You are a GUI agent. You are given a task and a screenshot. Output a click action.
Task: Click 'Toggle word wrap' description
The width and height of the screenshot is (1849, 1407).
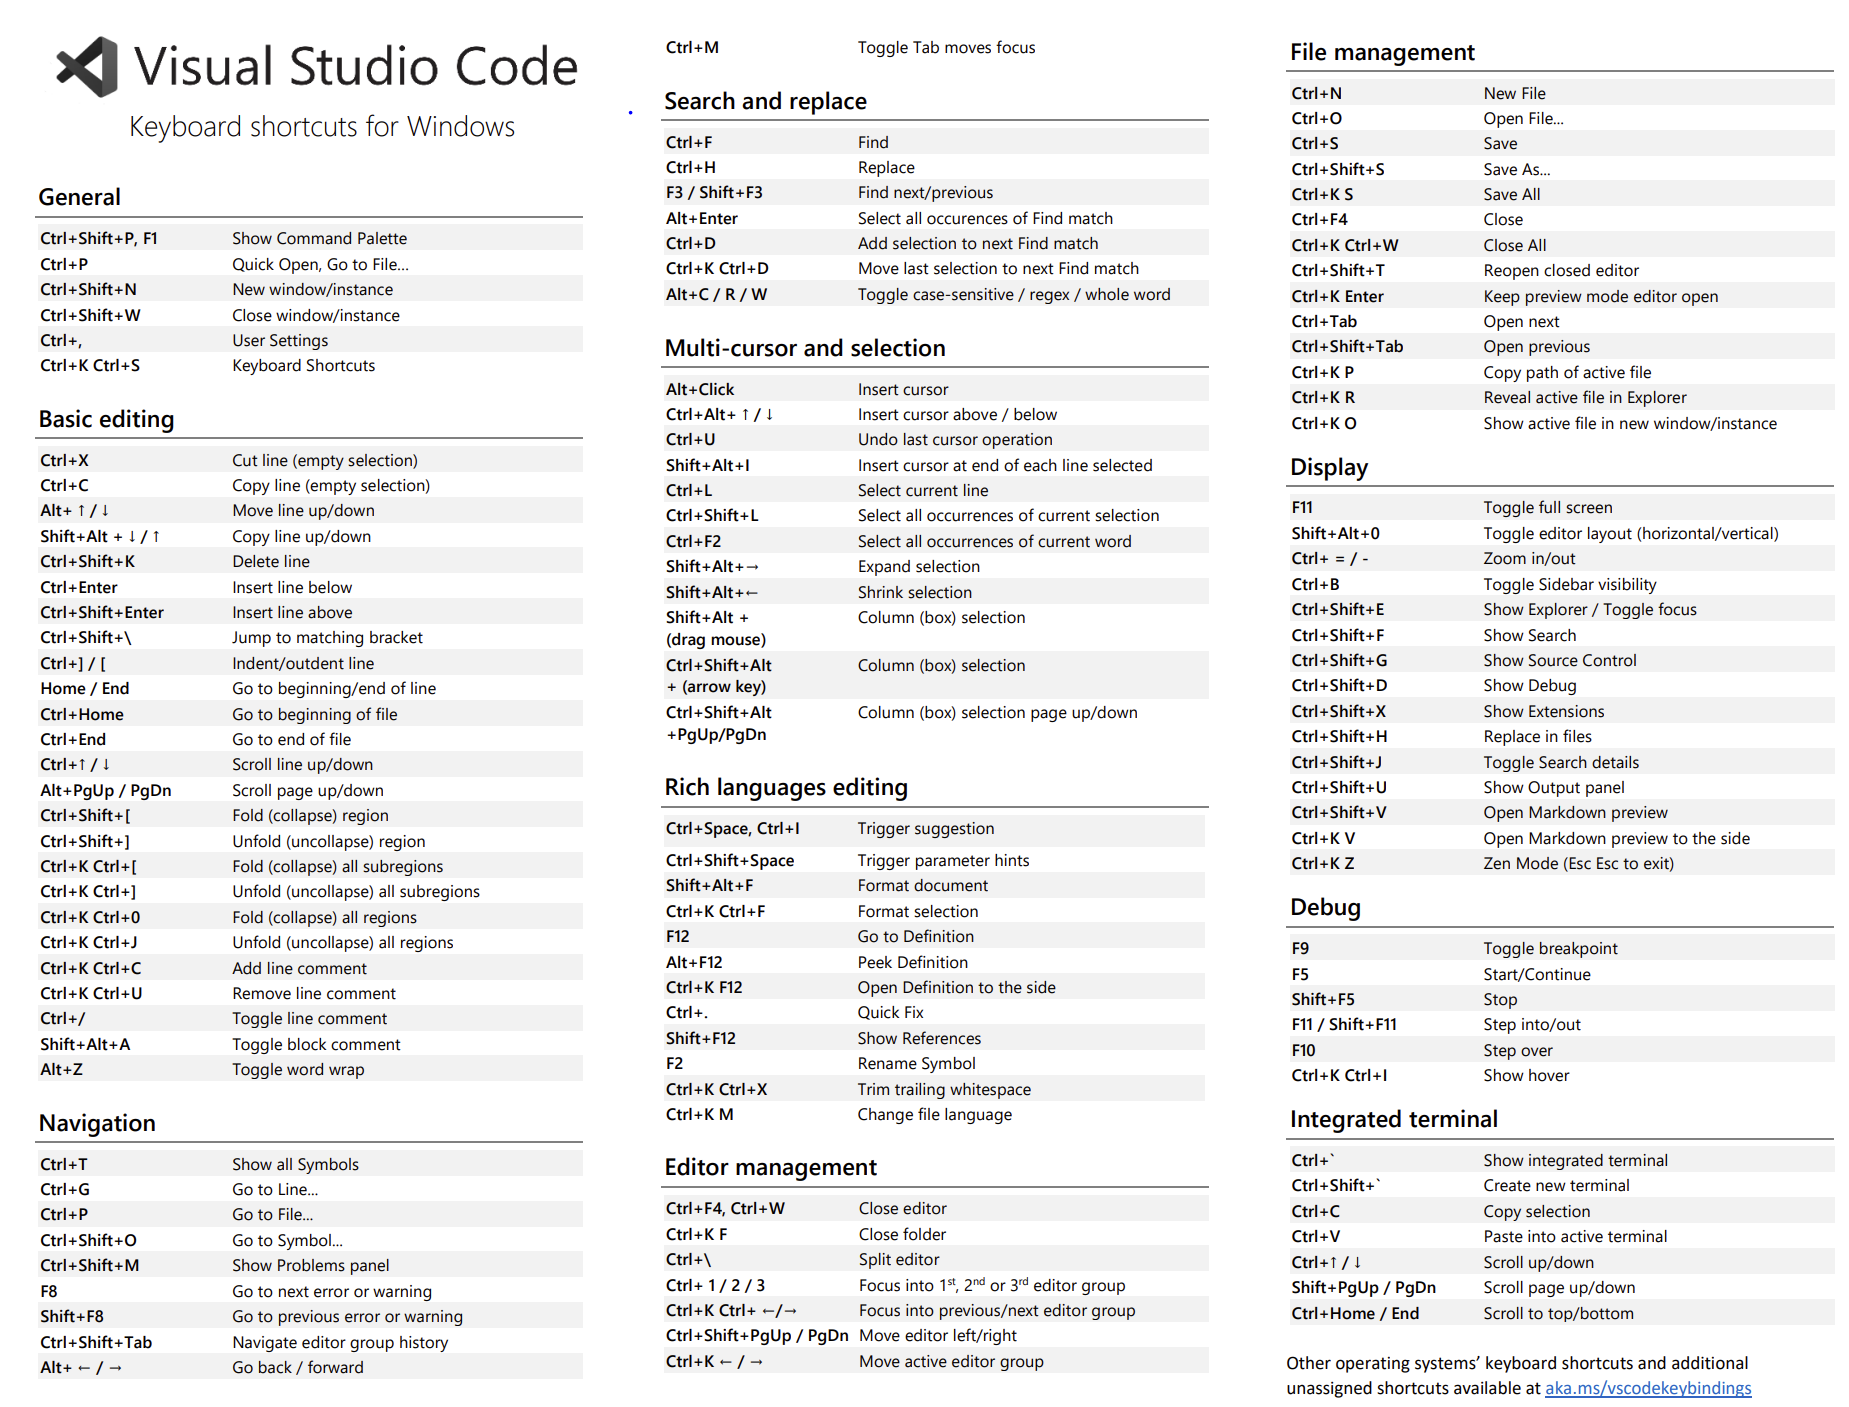point(298,1069)
